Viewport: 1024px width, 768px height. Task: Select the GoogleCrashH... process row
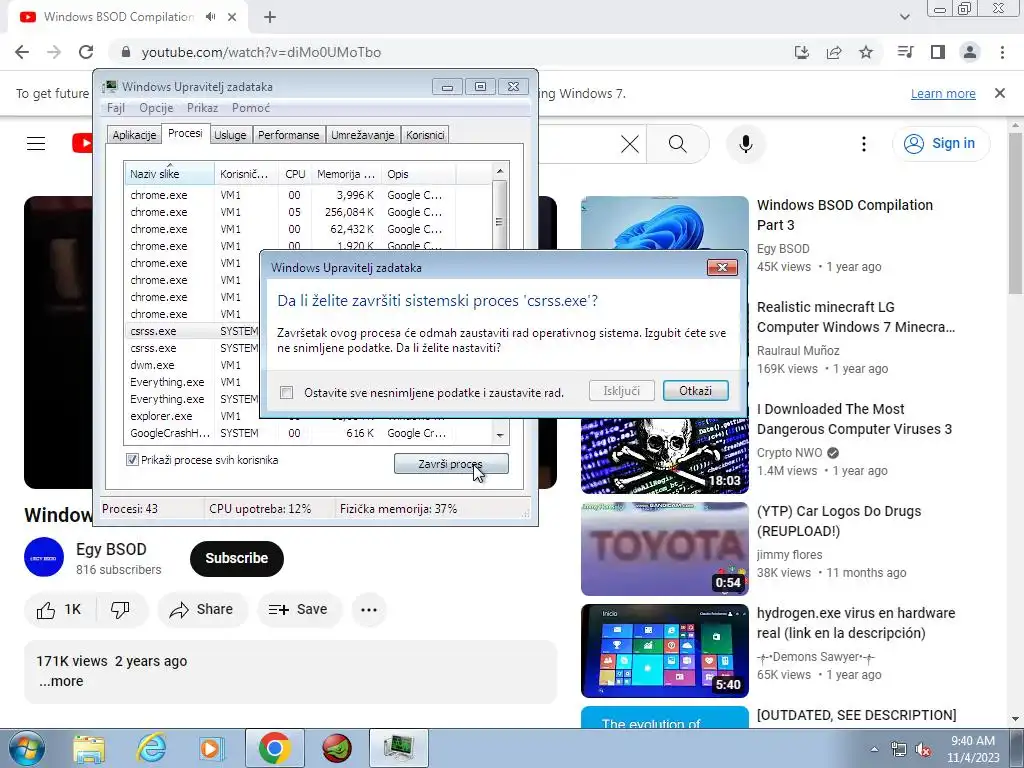tap(310, 433)
